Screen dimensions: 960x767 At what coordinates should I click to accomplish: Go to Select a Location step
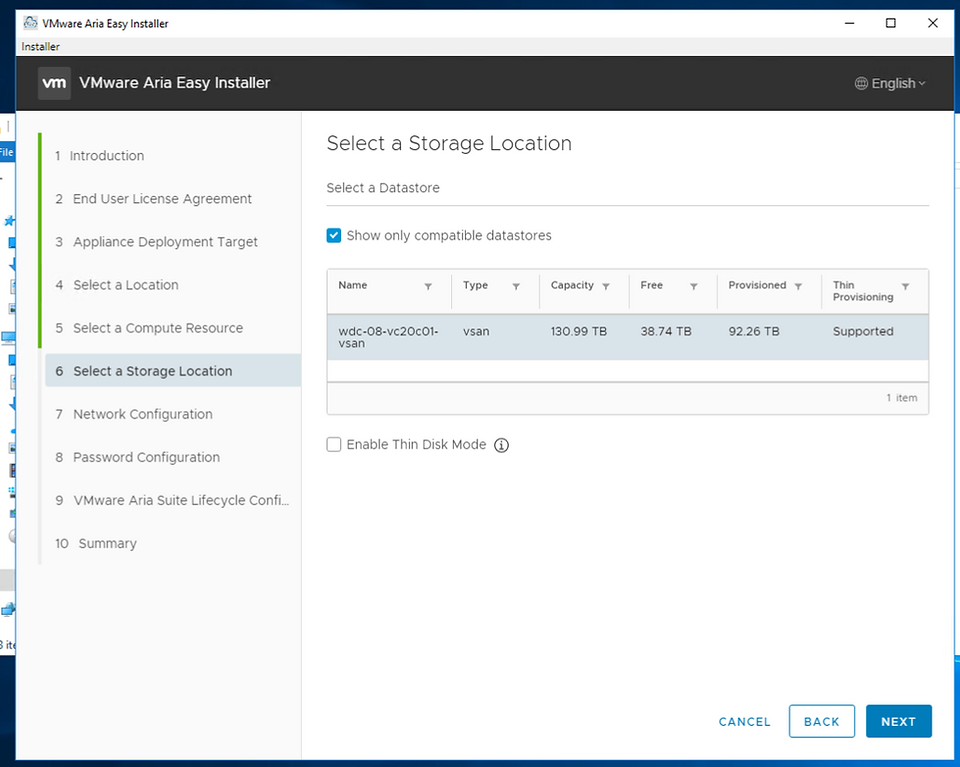click(x=116, y=285)
